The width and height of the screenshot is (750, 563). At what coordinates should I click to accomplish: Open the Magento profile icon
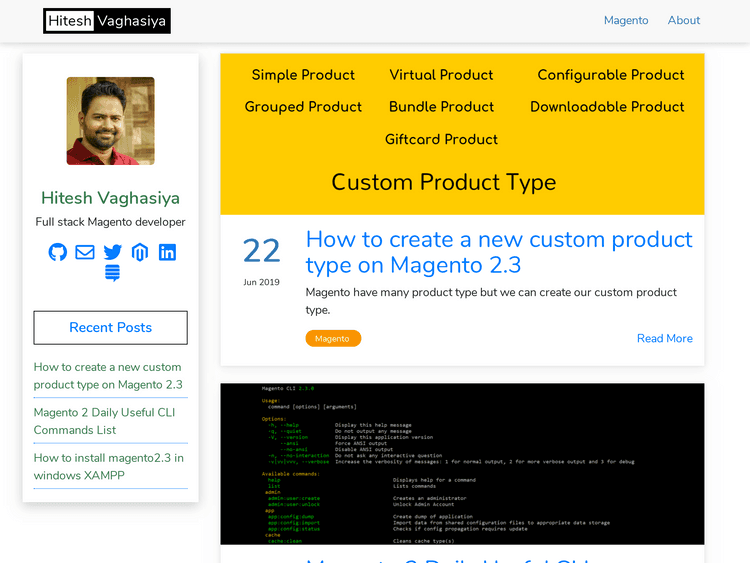click(x=140, y=252)
